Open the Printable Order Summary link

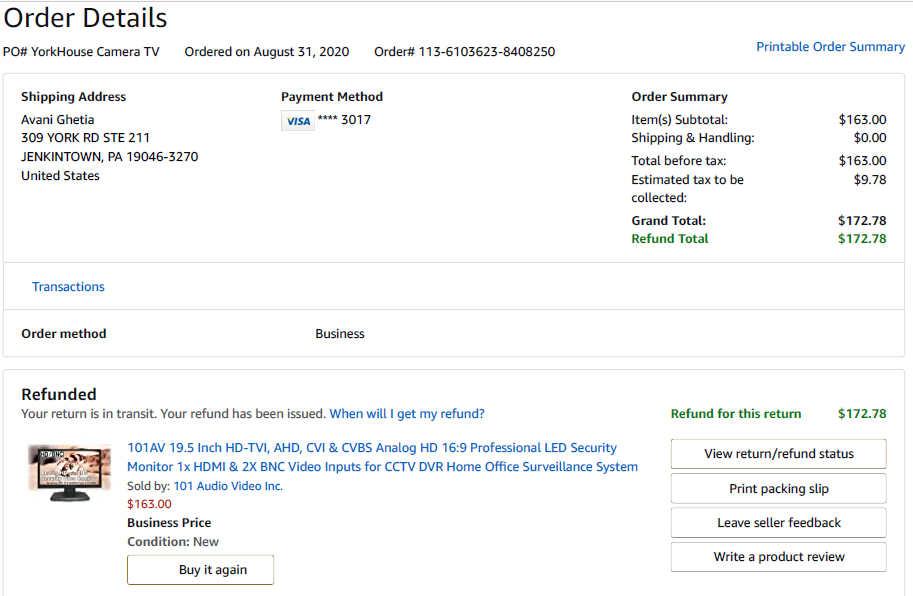(830, 47)
